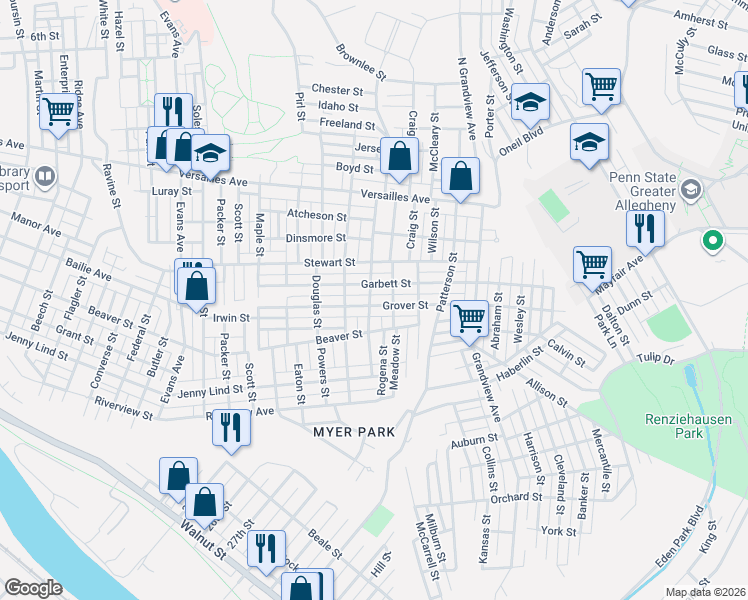Select the McCarrell St label

427,551
